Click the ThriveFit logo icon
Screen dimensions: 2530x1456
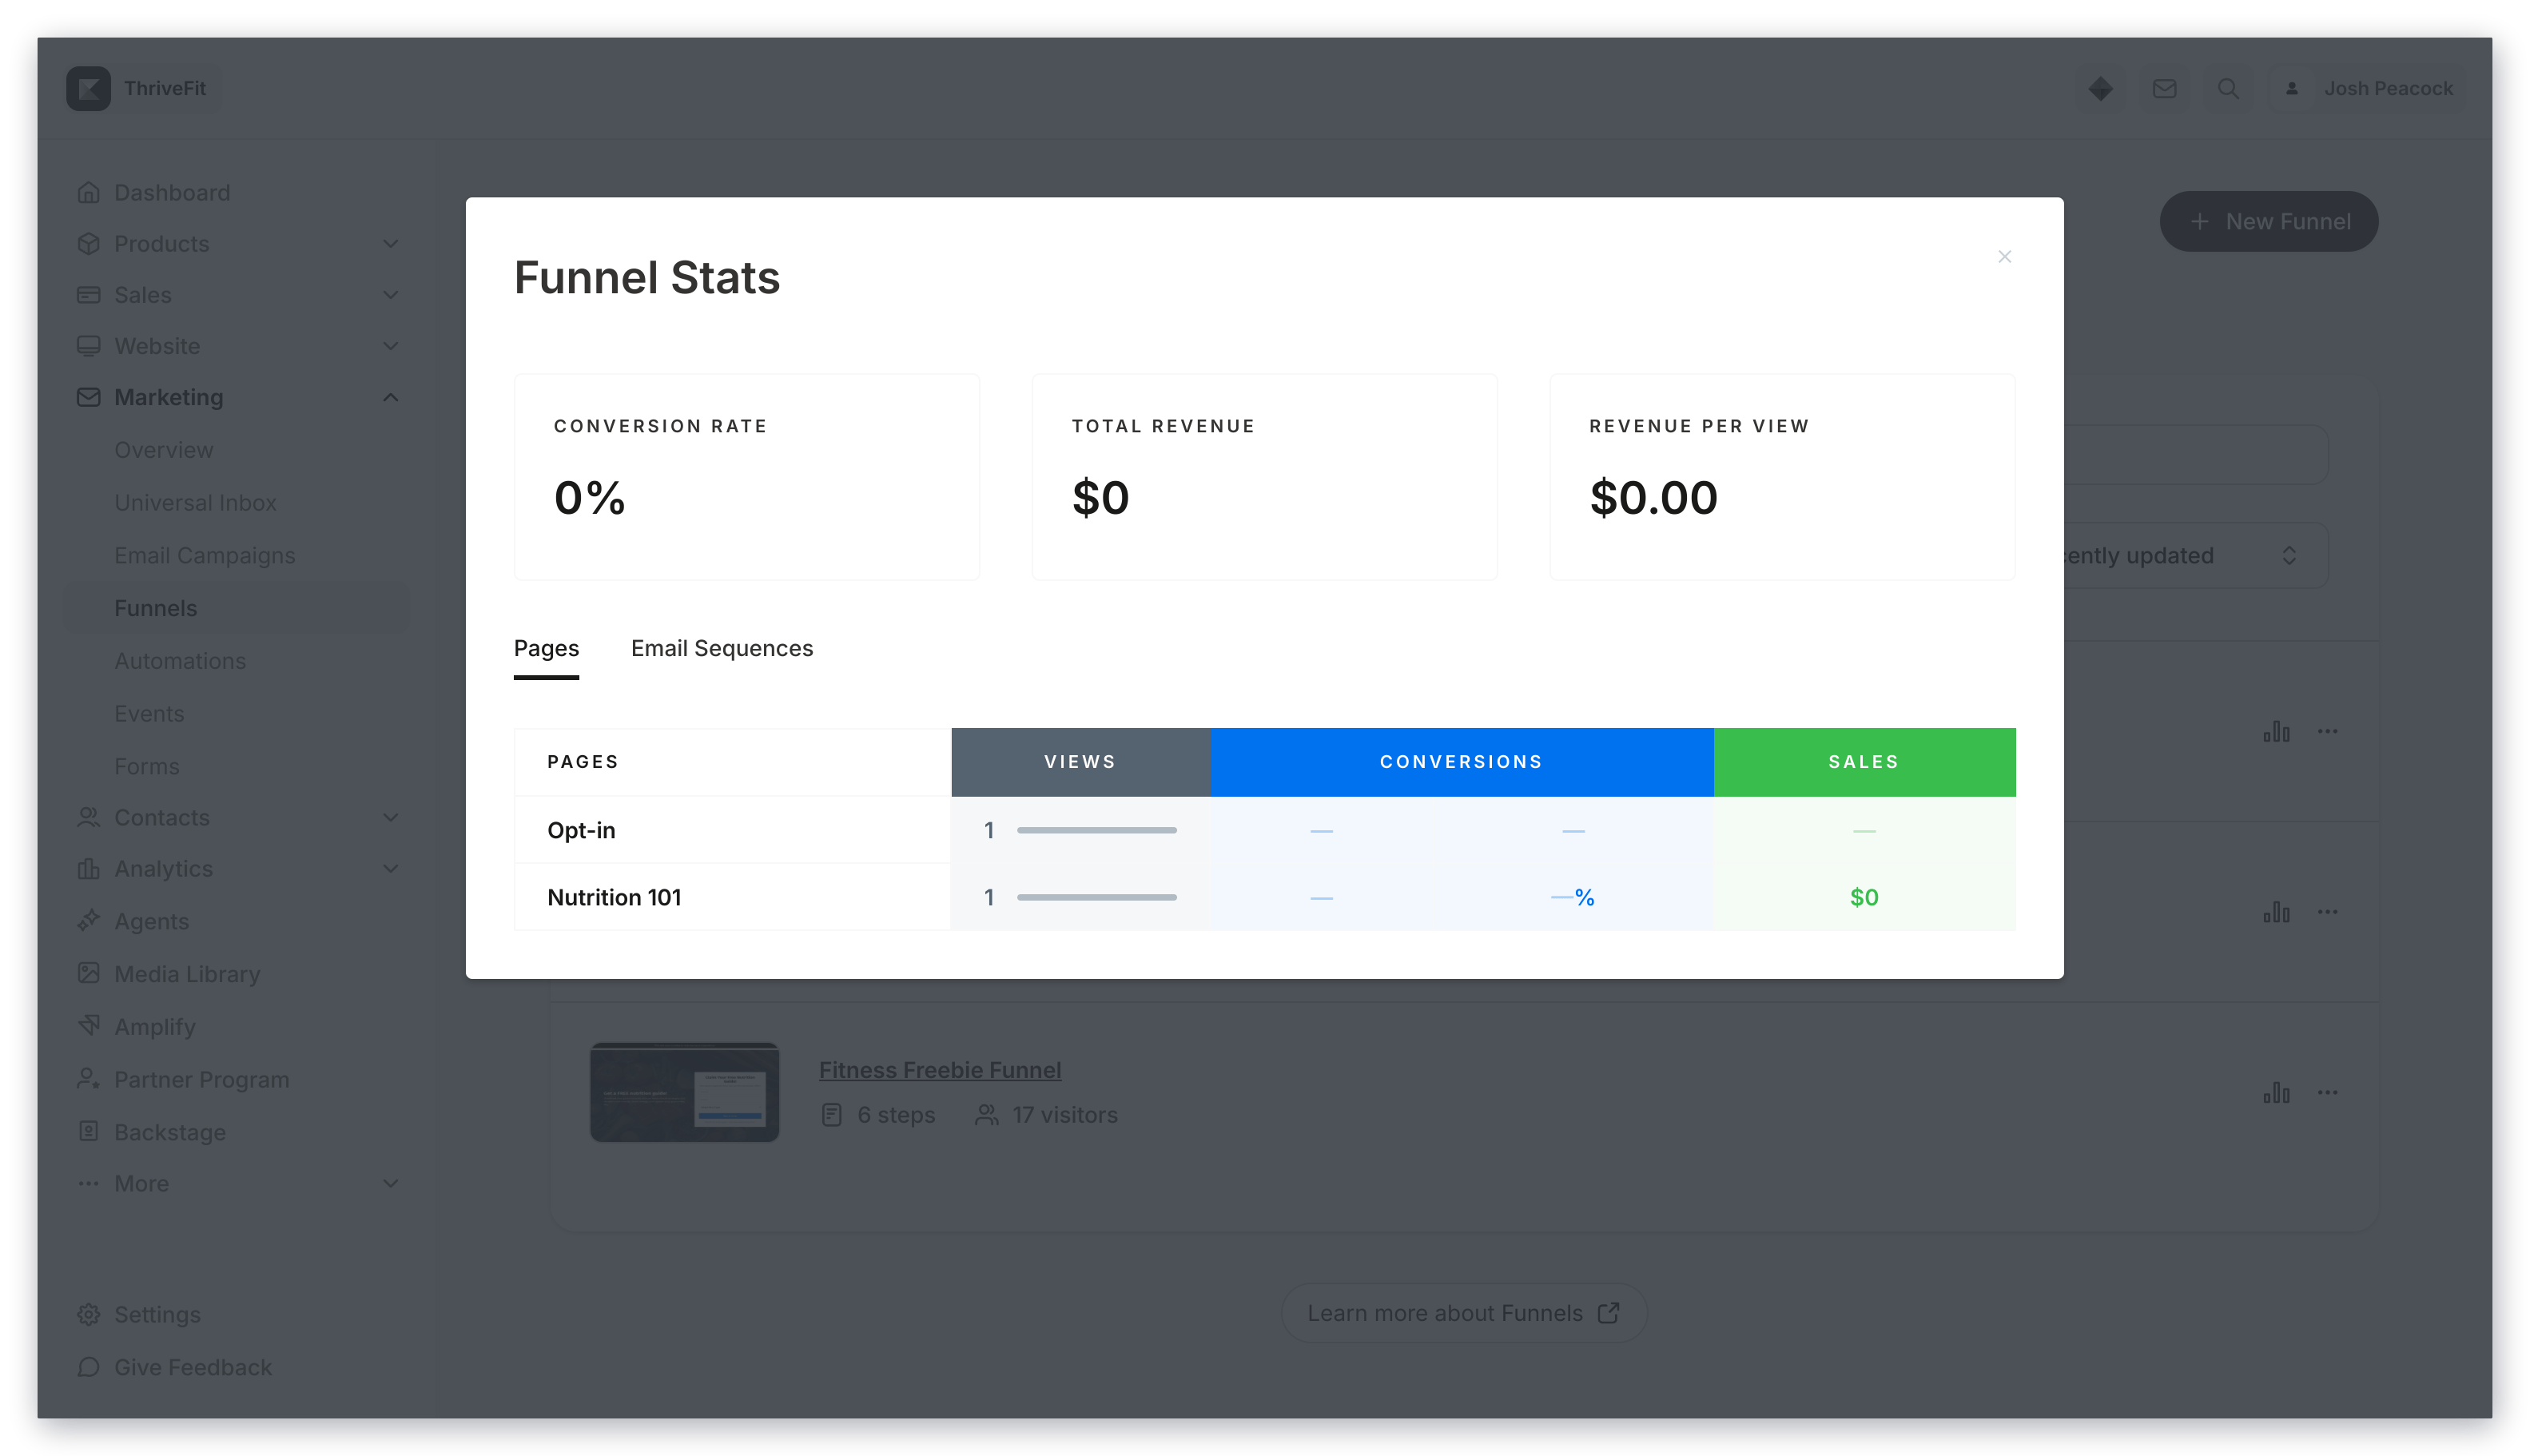[88, 88]
